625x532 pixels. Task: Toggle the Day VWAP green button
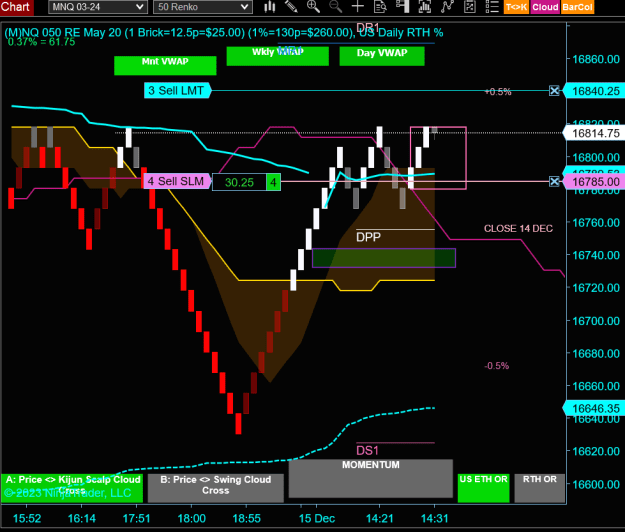(x=382, y=56)
